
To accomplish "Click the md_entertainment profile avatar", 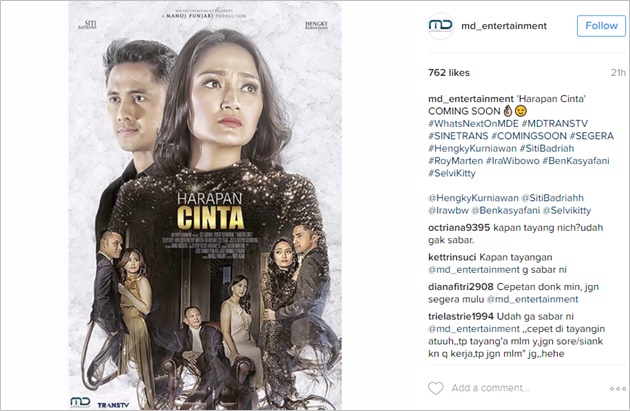I will [440, 26].
